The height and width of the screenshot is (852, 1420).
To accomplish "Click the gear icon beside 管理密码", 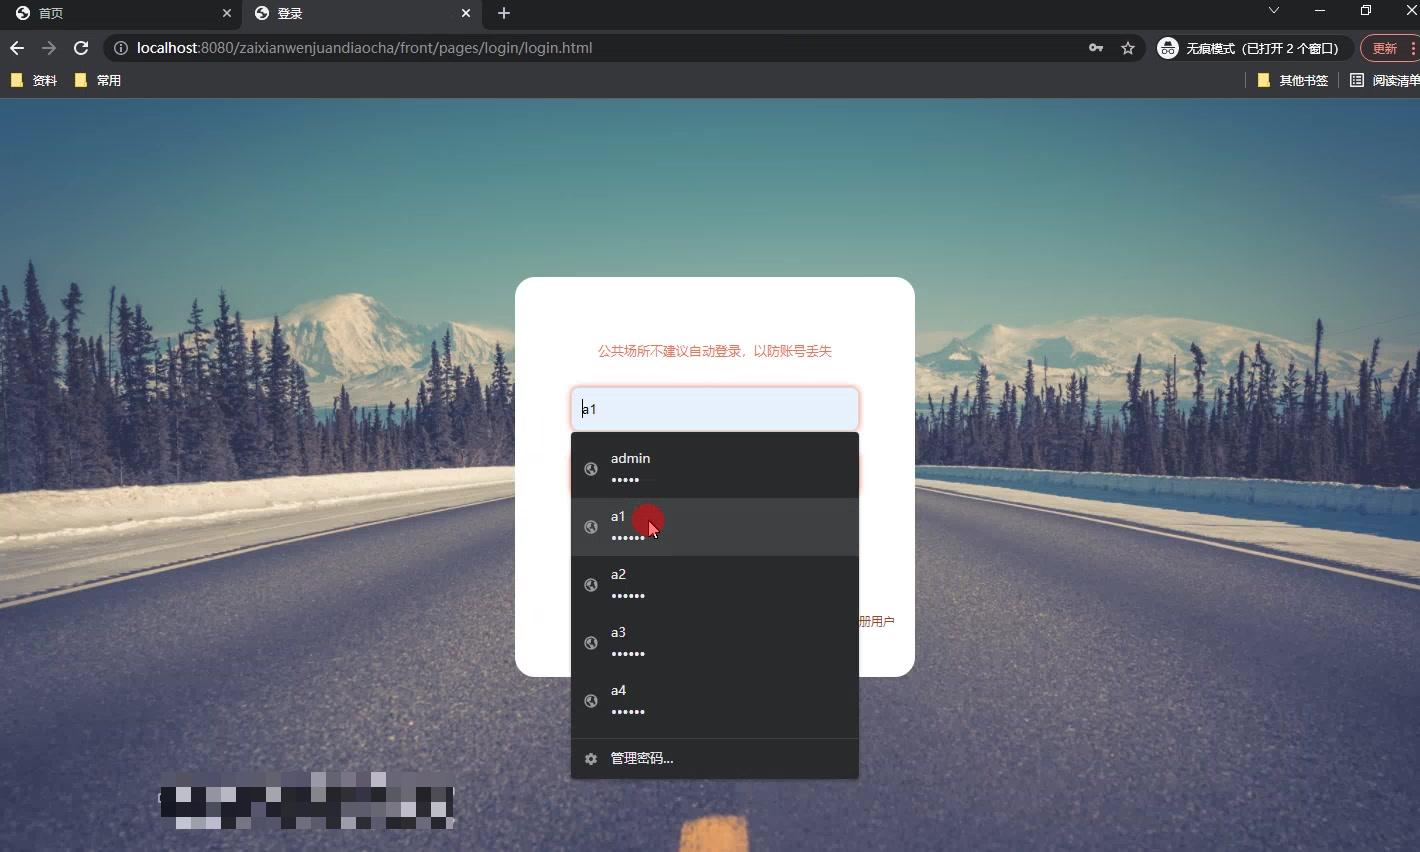I will coord(591,759).
